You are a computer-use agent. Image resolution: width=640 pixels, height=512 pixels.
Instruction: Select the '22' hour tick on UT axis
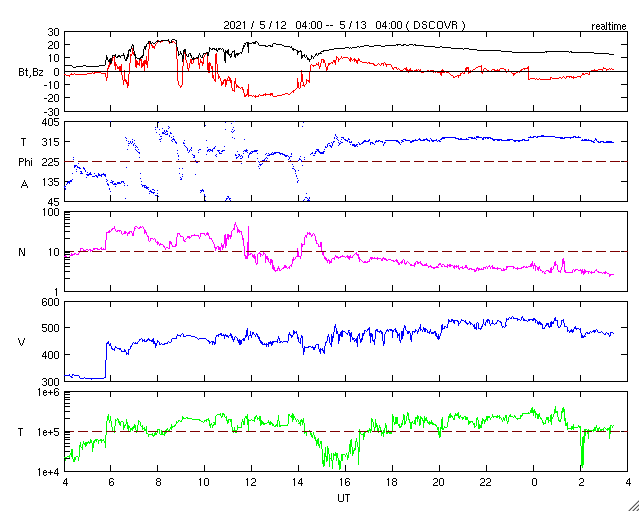point(487,482)
